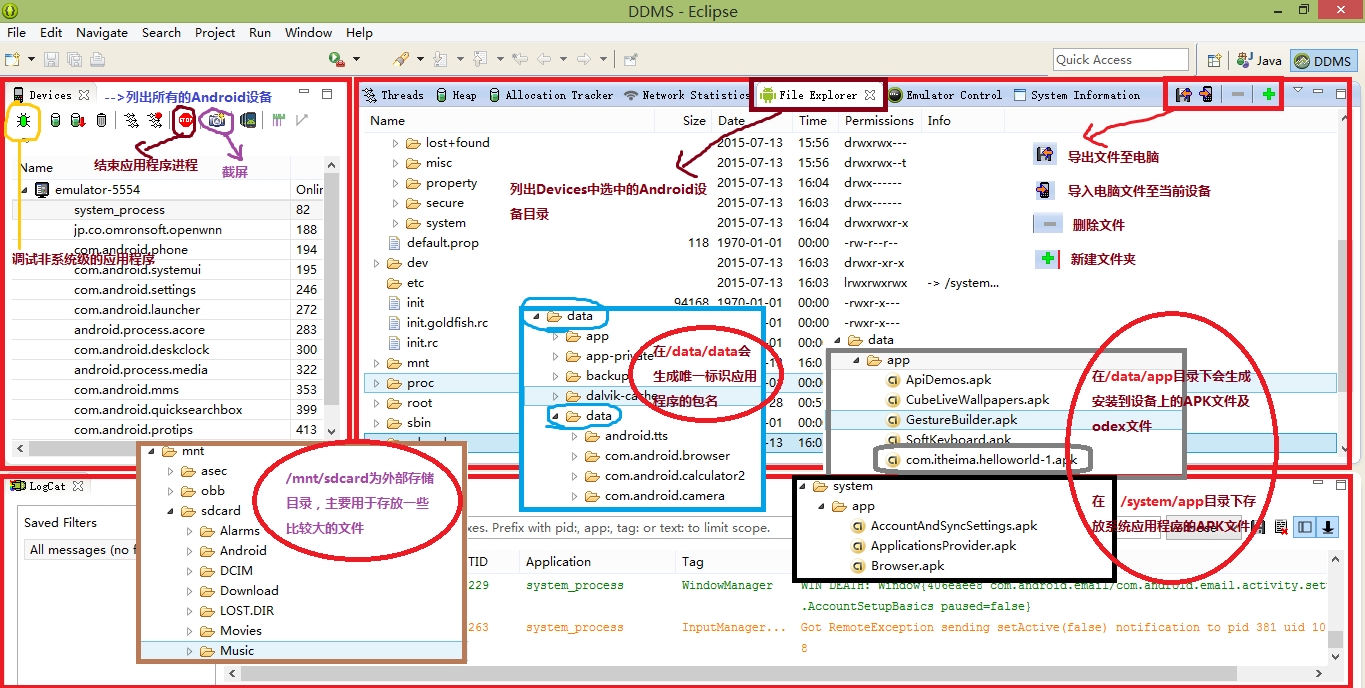Click the Open Perspective icon

point(1214,60)
